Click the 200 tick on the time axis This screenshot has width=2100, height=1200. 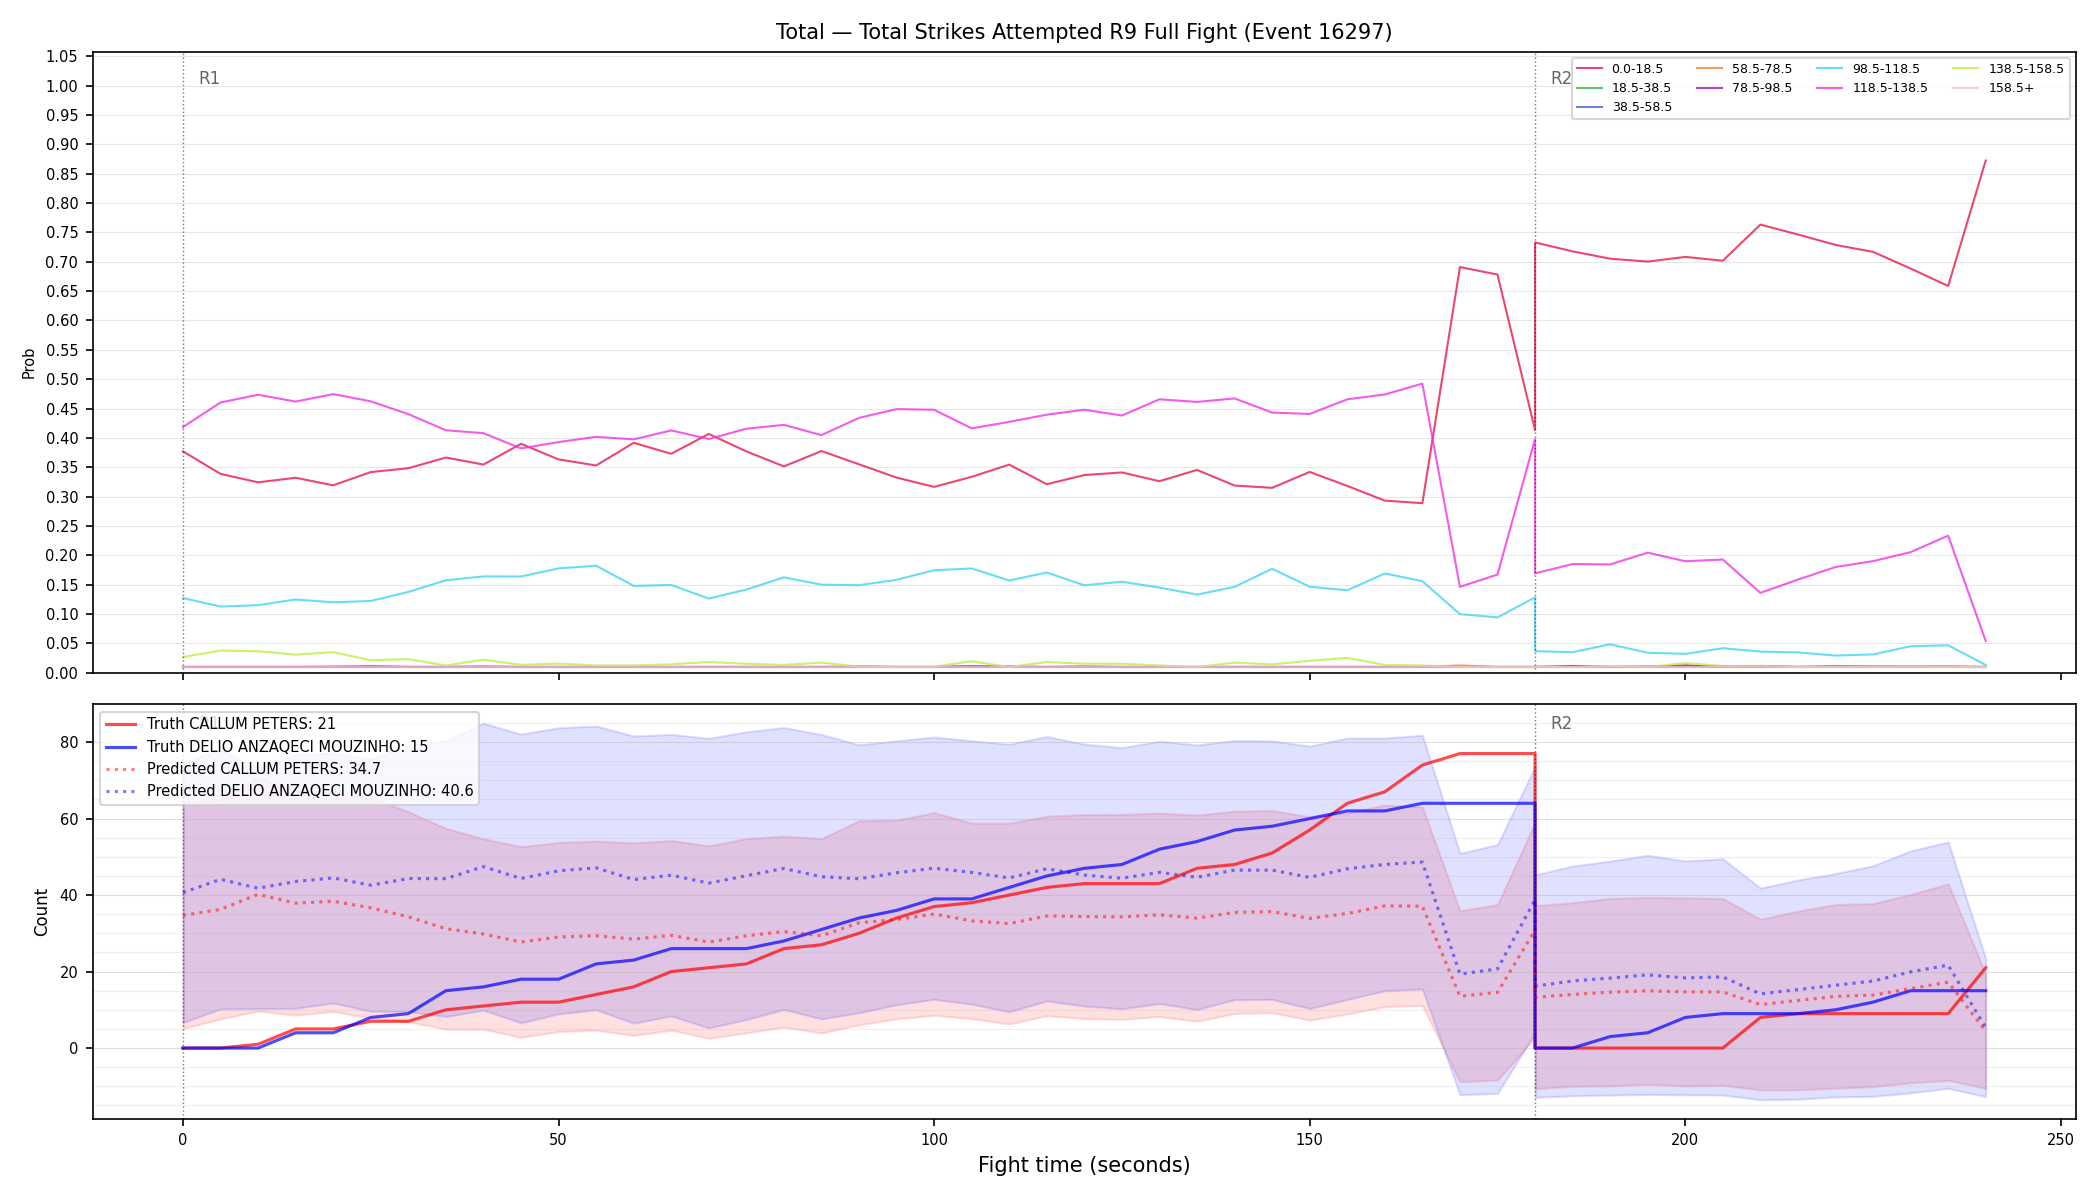click(x=1684, y=1139)
